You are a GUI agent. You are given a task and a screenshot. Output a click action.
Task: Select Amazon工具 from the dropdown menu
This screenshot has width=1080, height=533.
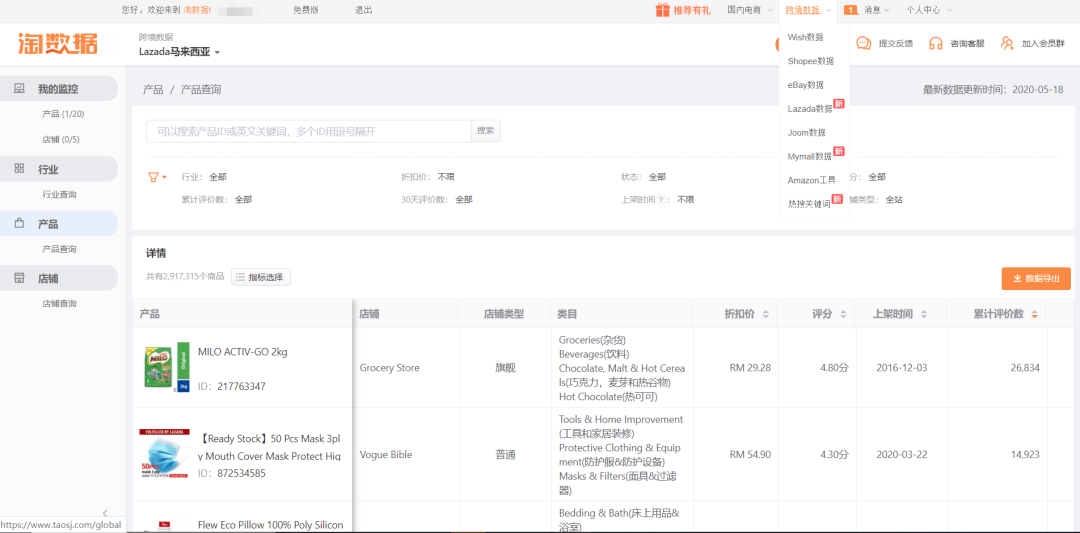[x=814, y=180]
